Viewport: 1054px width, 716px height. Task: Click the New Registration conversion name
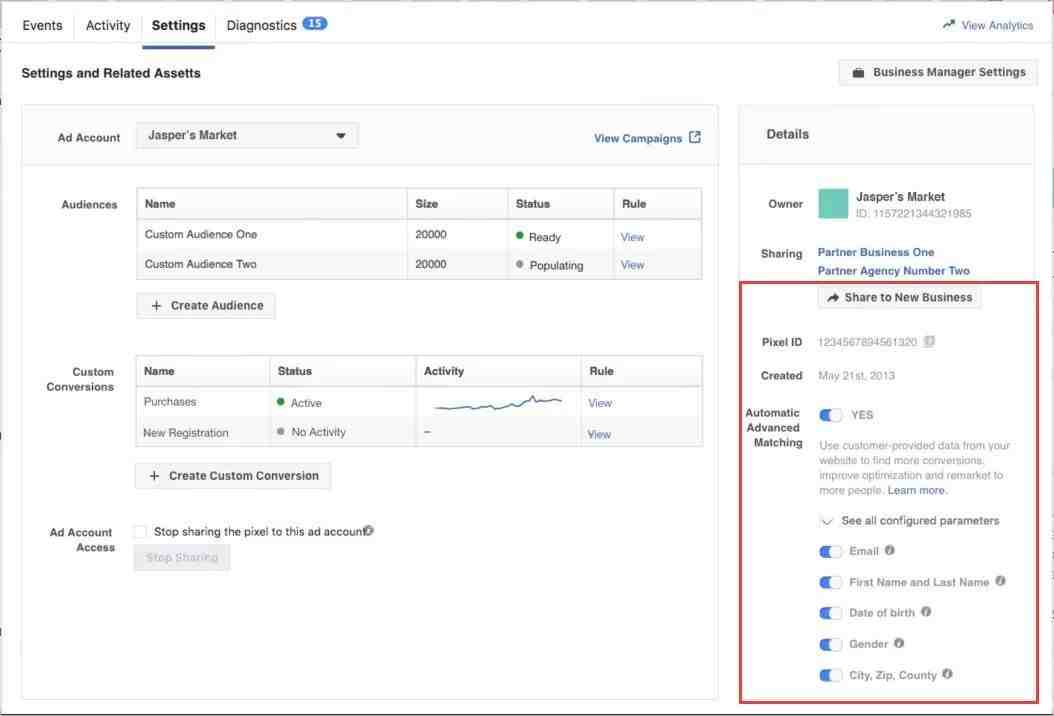[186, 433]
